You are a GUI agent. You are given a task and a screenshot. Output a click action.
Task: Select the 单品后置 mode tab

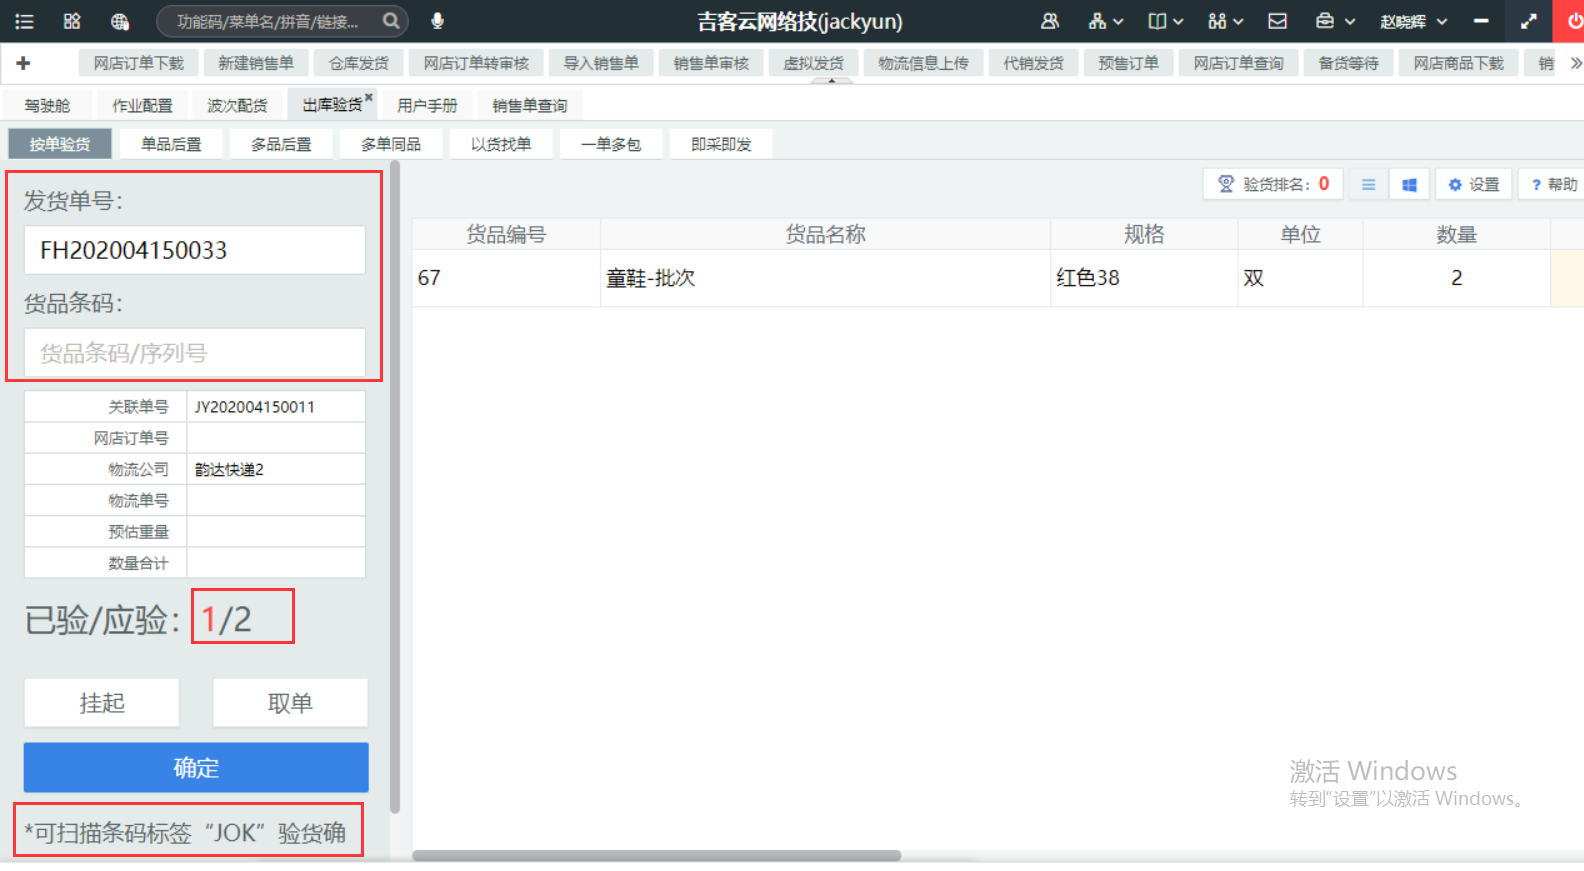coord(171,144)
